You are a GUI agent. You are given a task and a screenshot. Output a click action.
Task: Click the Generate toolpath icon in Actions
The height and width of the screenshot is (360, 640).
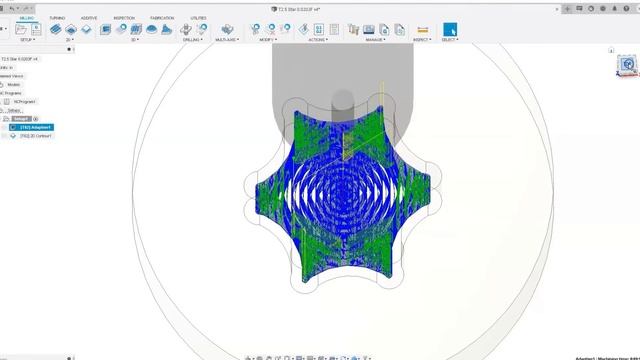304,29
